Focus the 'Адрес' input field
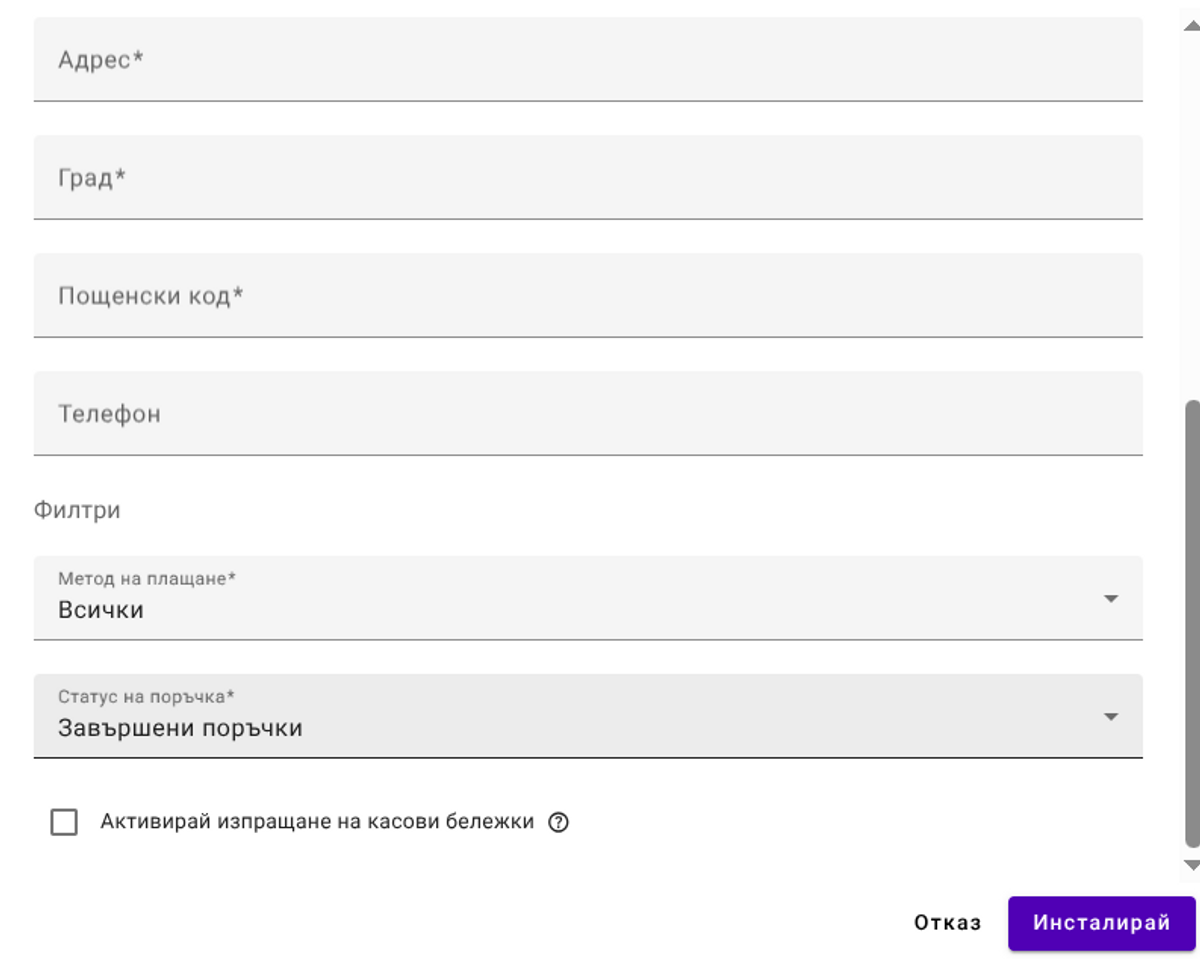1200x959 pixels. pyautogui.click(x=587, y=60)
